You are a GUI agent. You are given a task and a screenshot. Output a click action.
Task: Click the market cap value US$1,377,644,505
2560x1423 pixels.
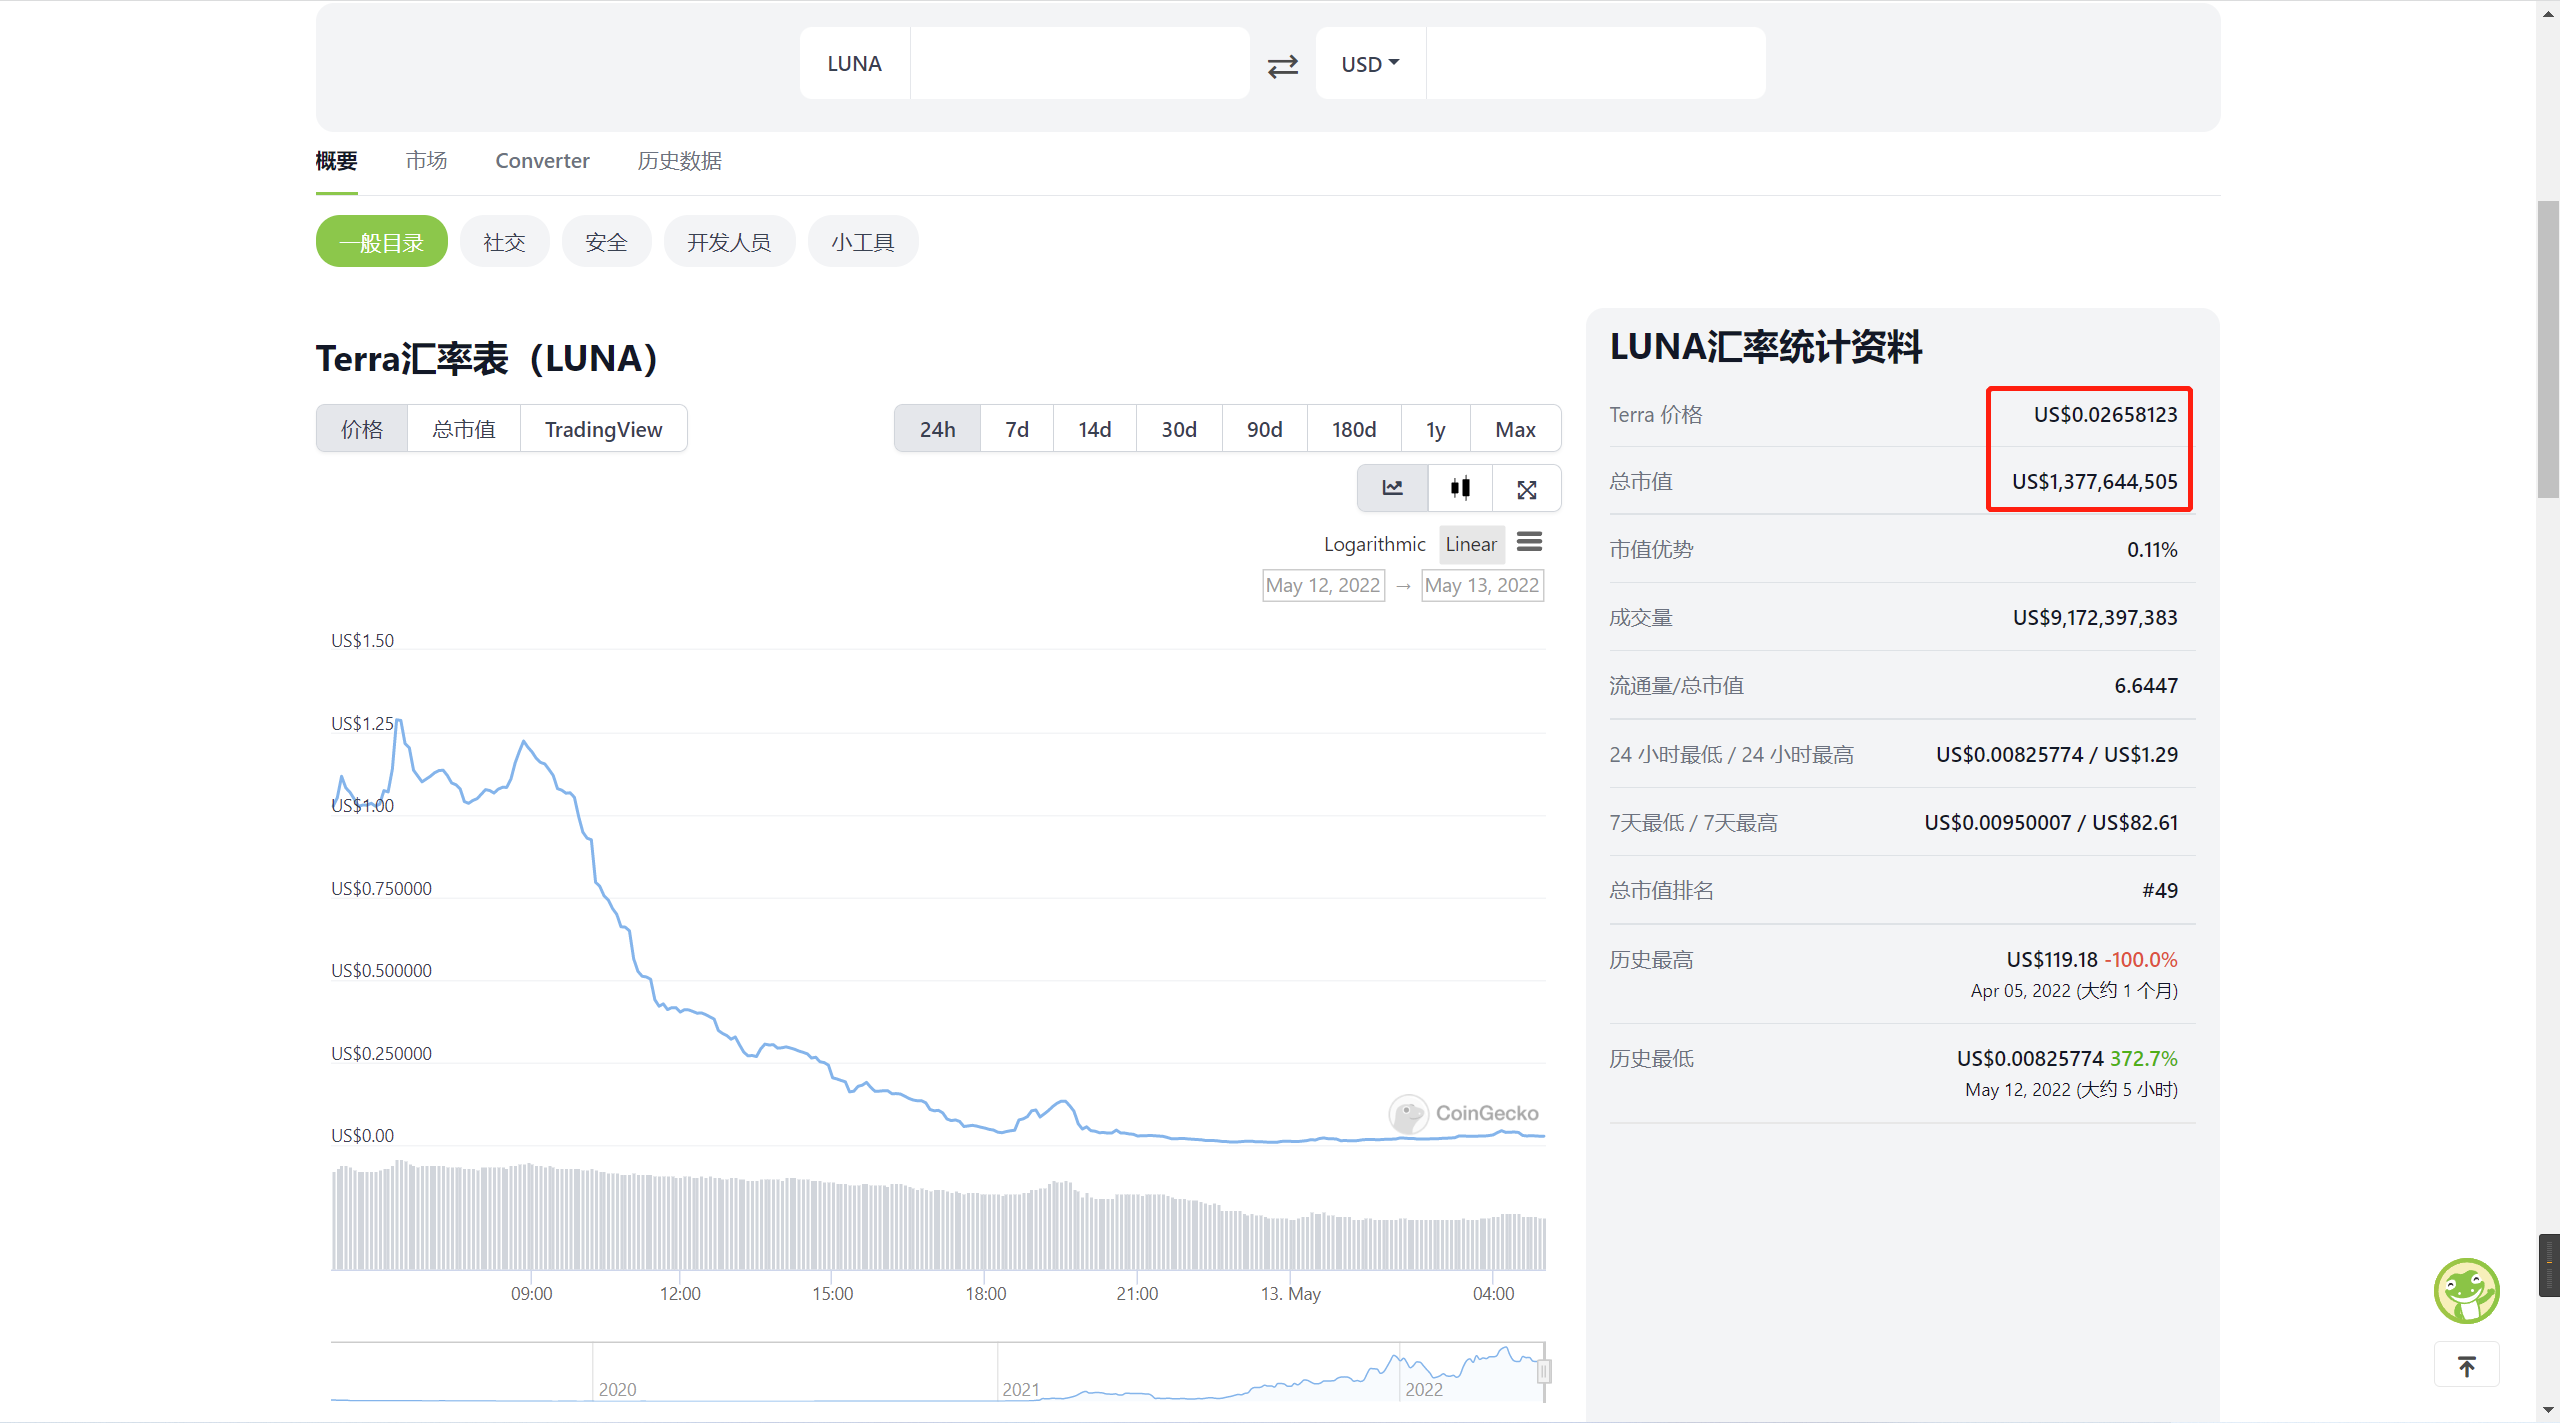(x=2094, y=481)
